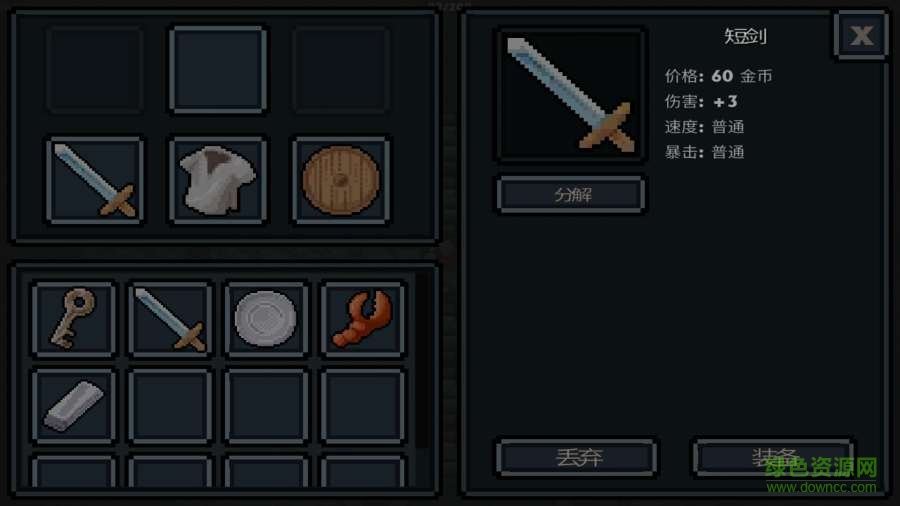
Task: Select the red crab claw item
Action: pyautogui.click(x=363, y=319)
